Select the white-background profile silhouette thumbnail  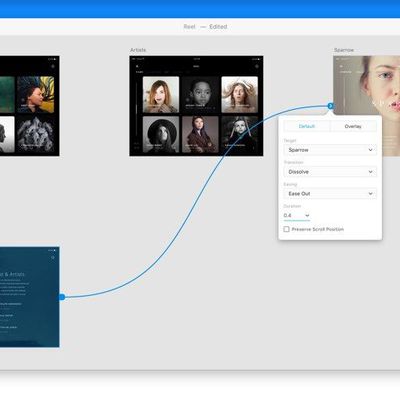click(7, 134)
